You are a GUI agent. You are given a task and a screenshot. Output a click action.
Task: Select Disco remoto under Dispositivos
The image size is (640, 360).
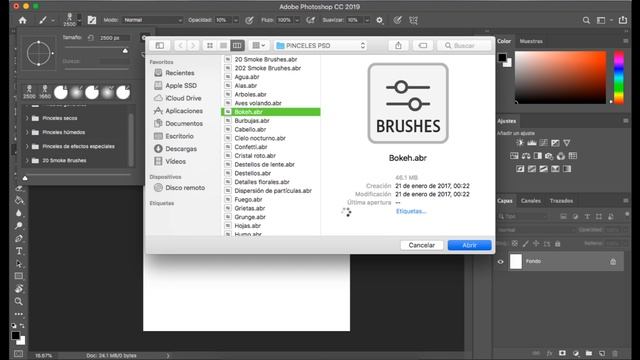point(185,188)
